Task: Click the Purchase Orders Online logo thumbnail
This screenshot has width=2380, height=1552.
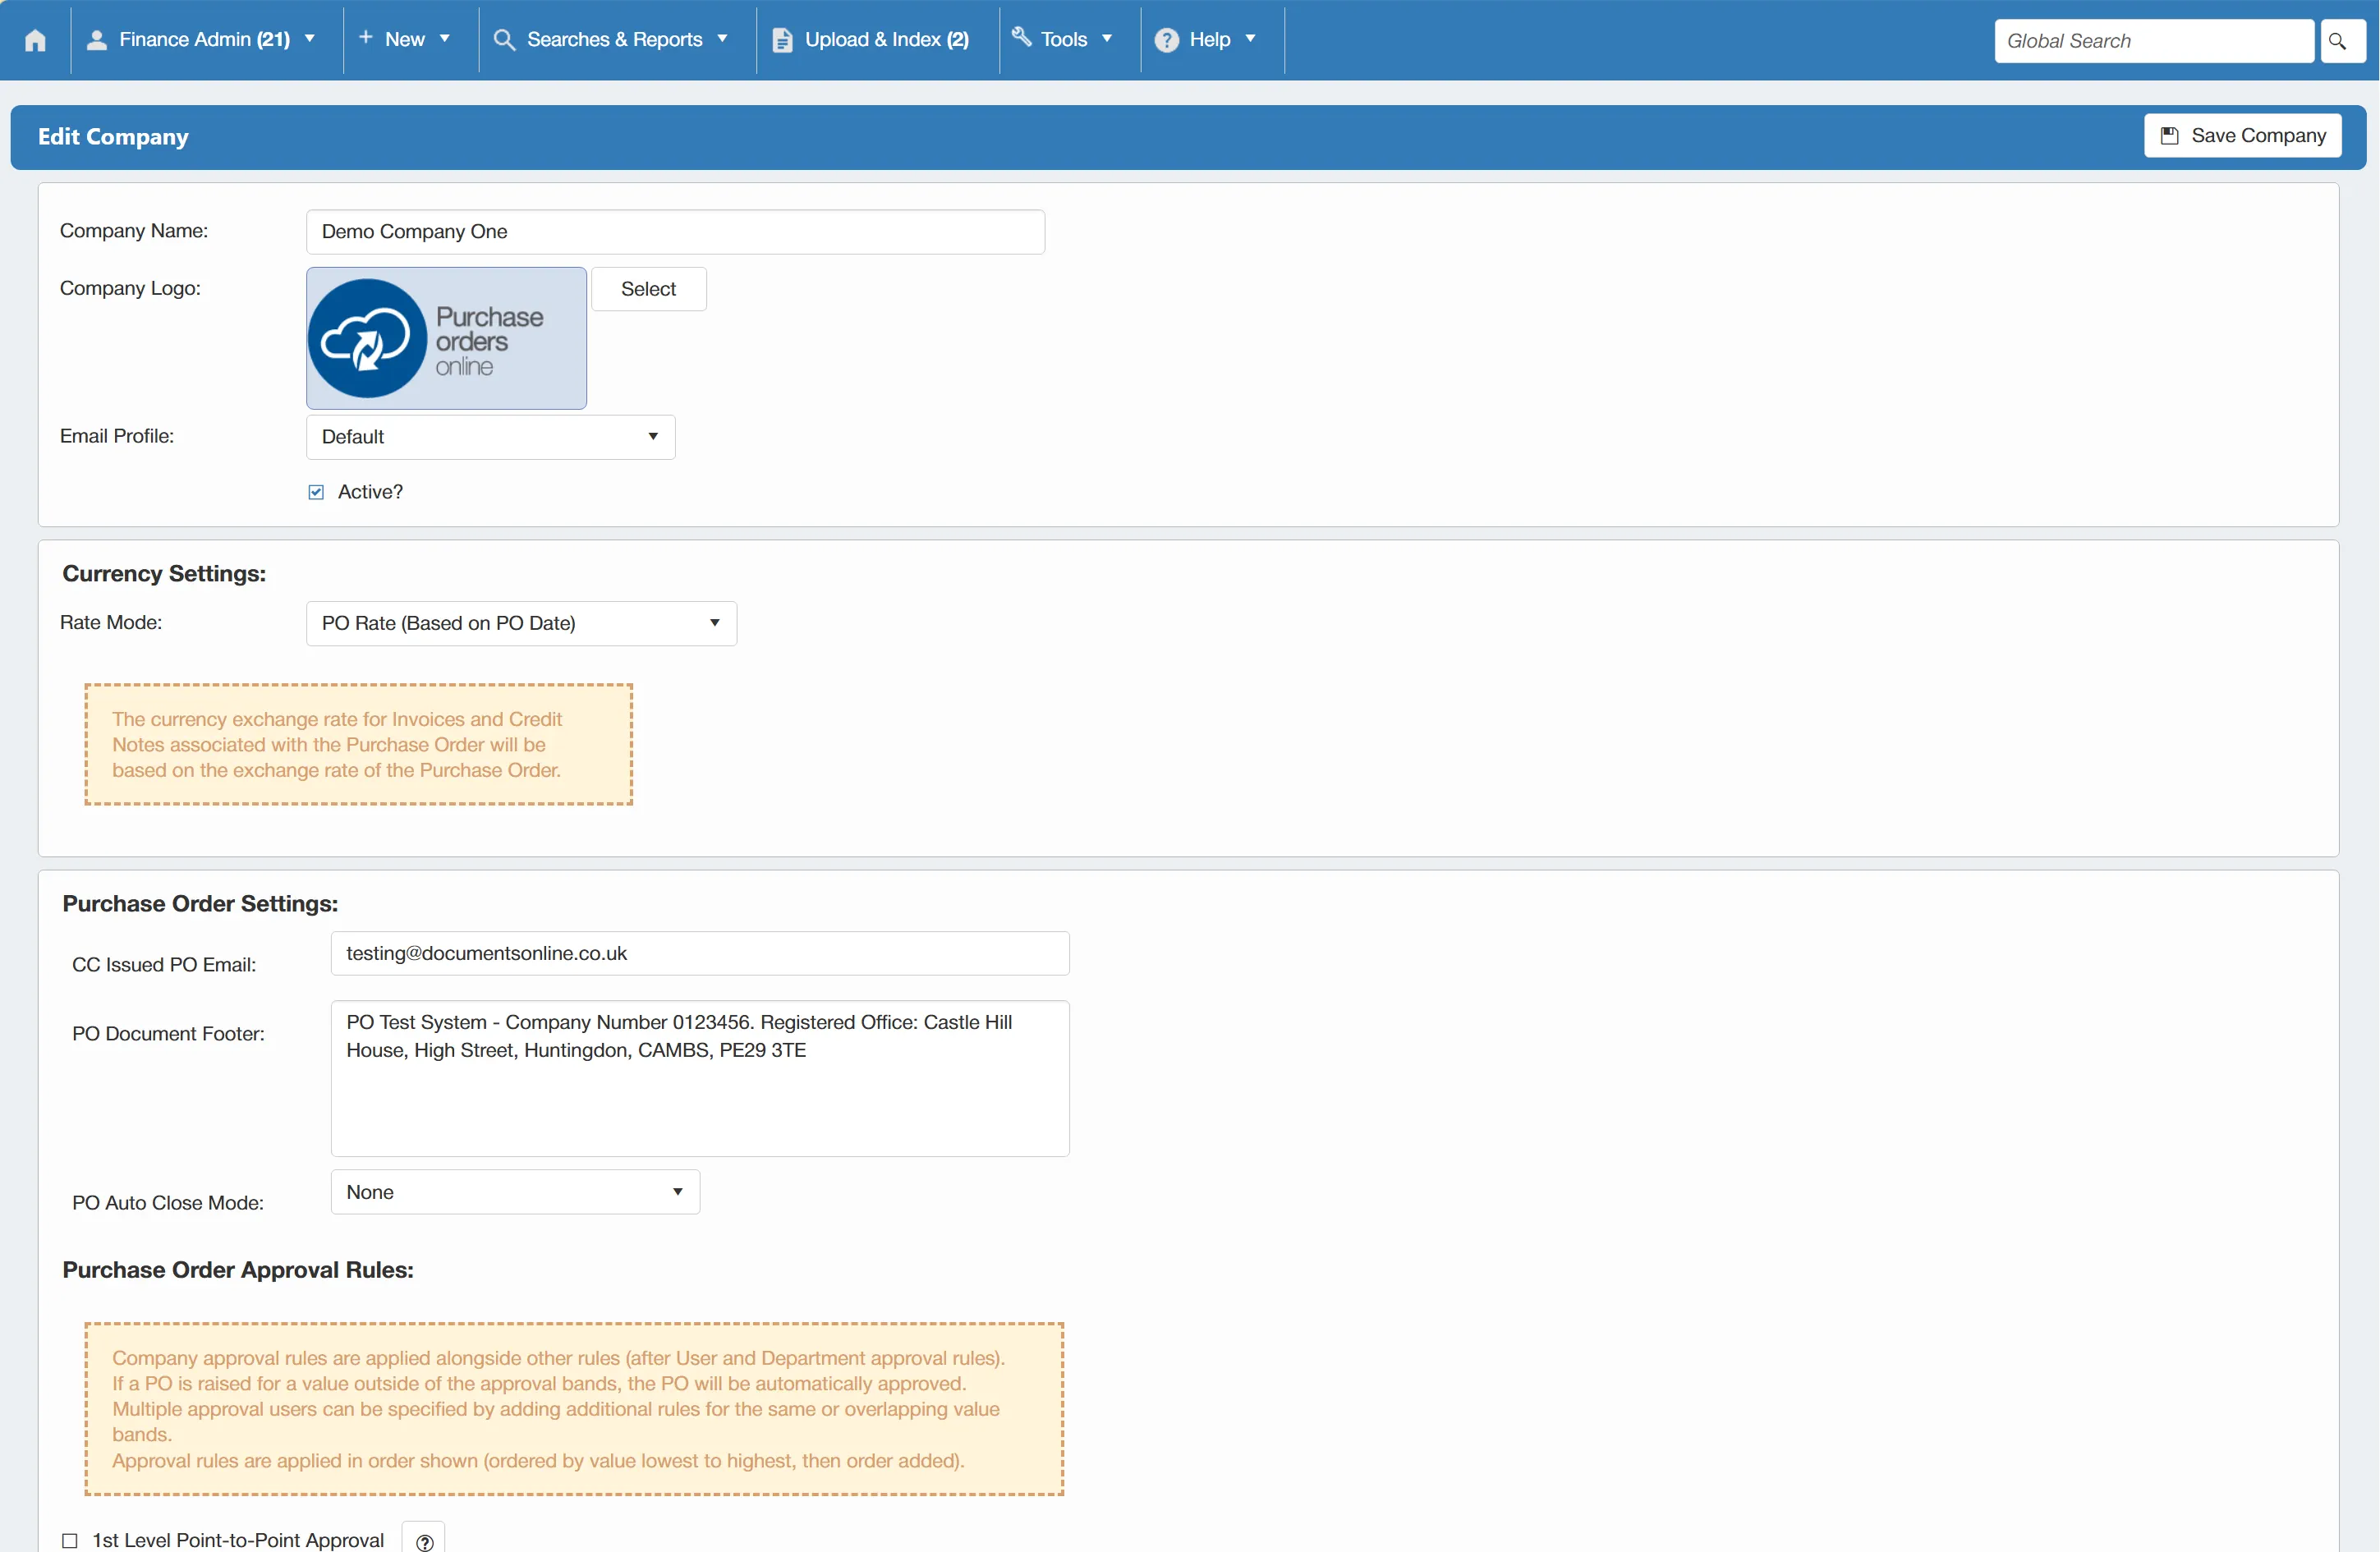Action: coord(446,338)
